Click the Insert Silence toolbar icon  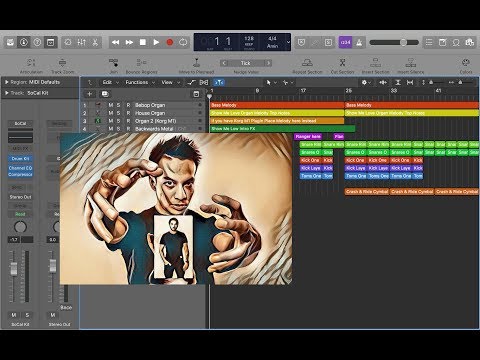coord(411,62)
